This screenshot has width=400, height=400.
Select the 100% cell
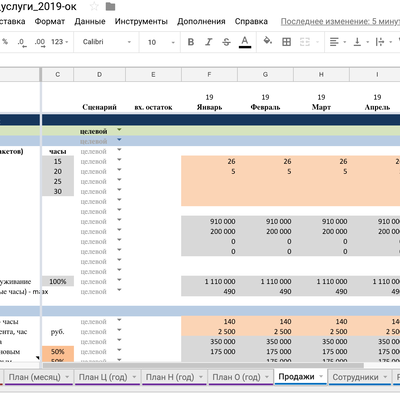(58, 282)
